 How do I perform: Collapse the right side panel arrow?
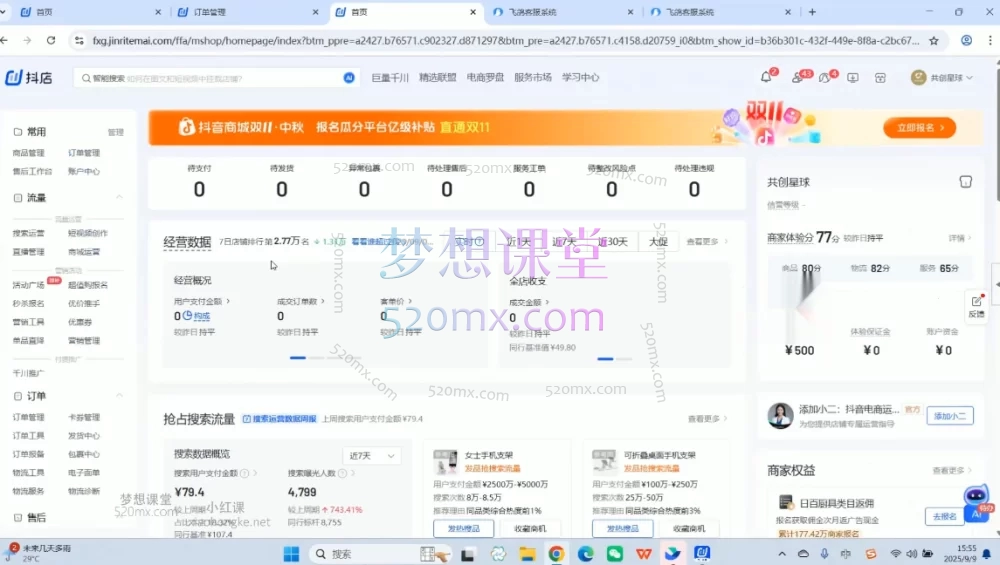(x=996, y=284)
